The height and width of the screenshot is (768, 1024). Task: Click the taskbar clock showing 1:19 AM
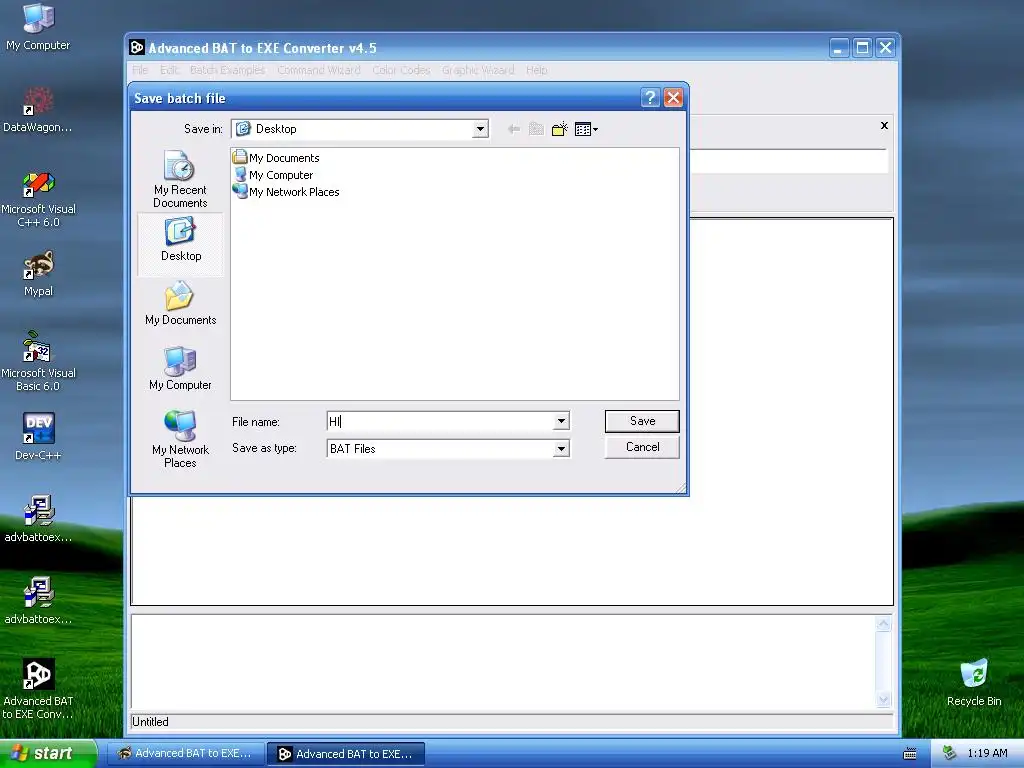pyautogui.click(x=987, y=754)
